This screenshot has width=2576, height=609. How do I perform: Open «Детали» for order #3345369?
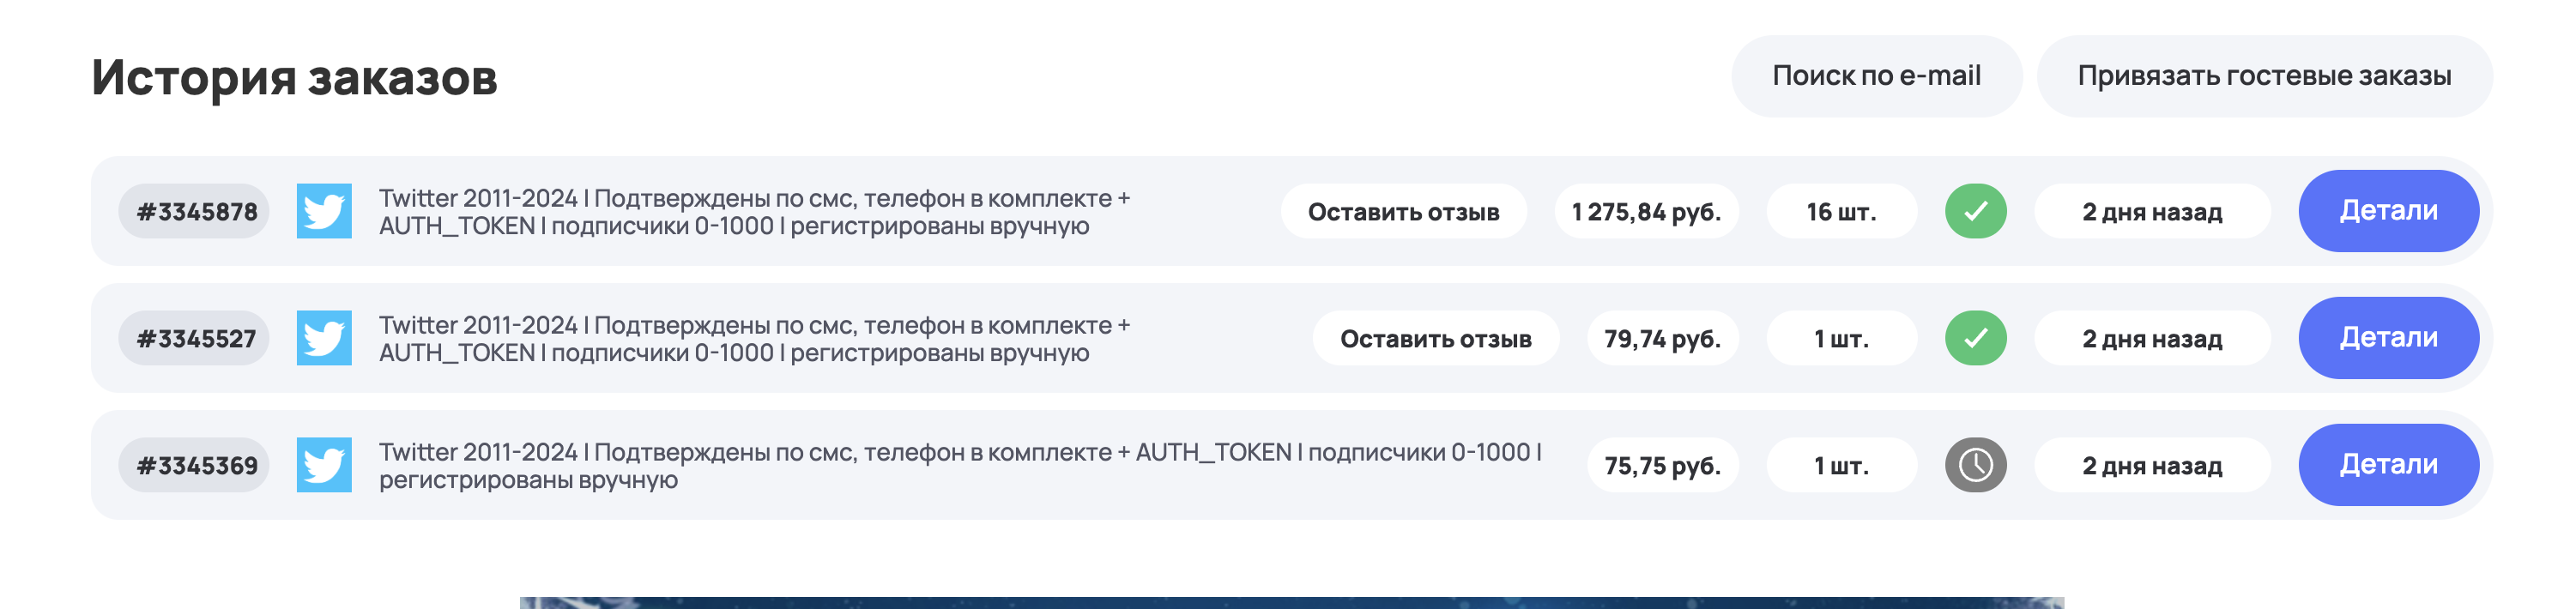click(2388, 465)
